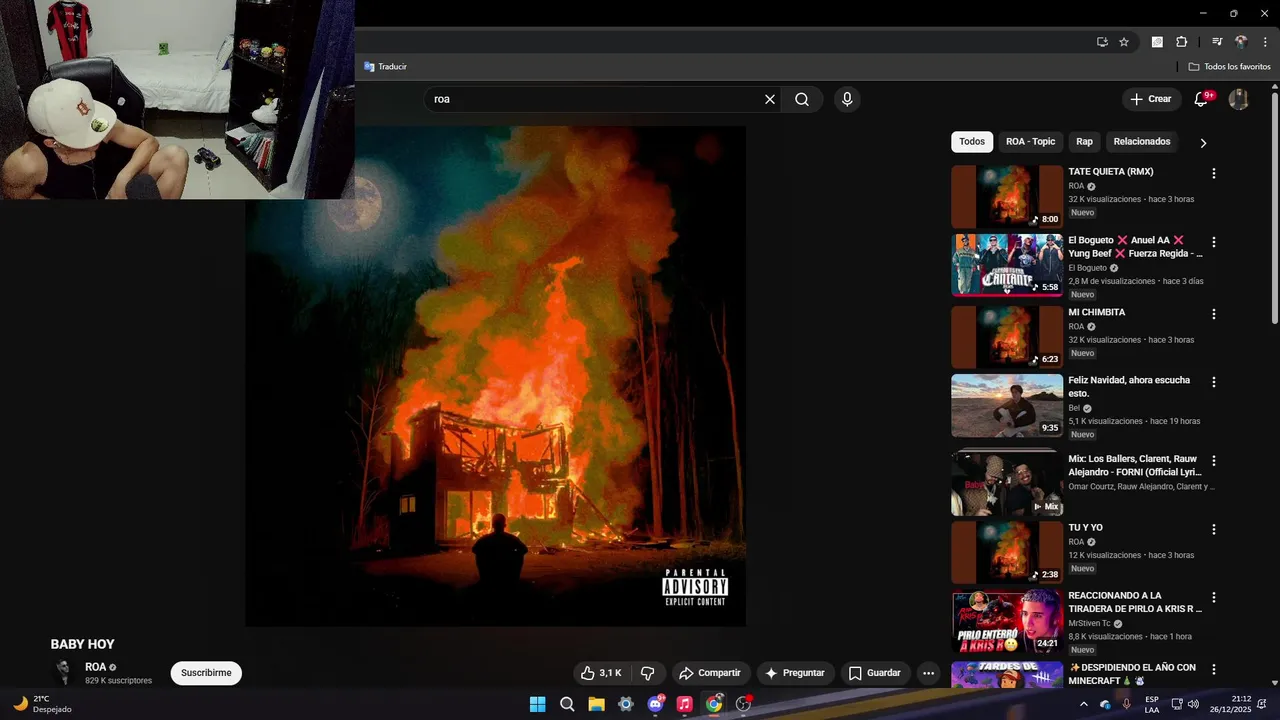1280x720 pixels.
Task: Select the Relacionados filter chip
Action: point(1142,142)
